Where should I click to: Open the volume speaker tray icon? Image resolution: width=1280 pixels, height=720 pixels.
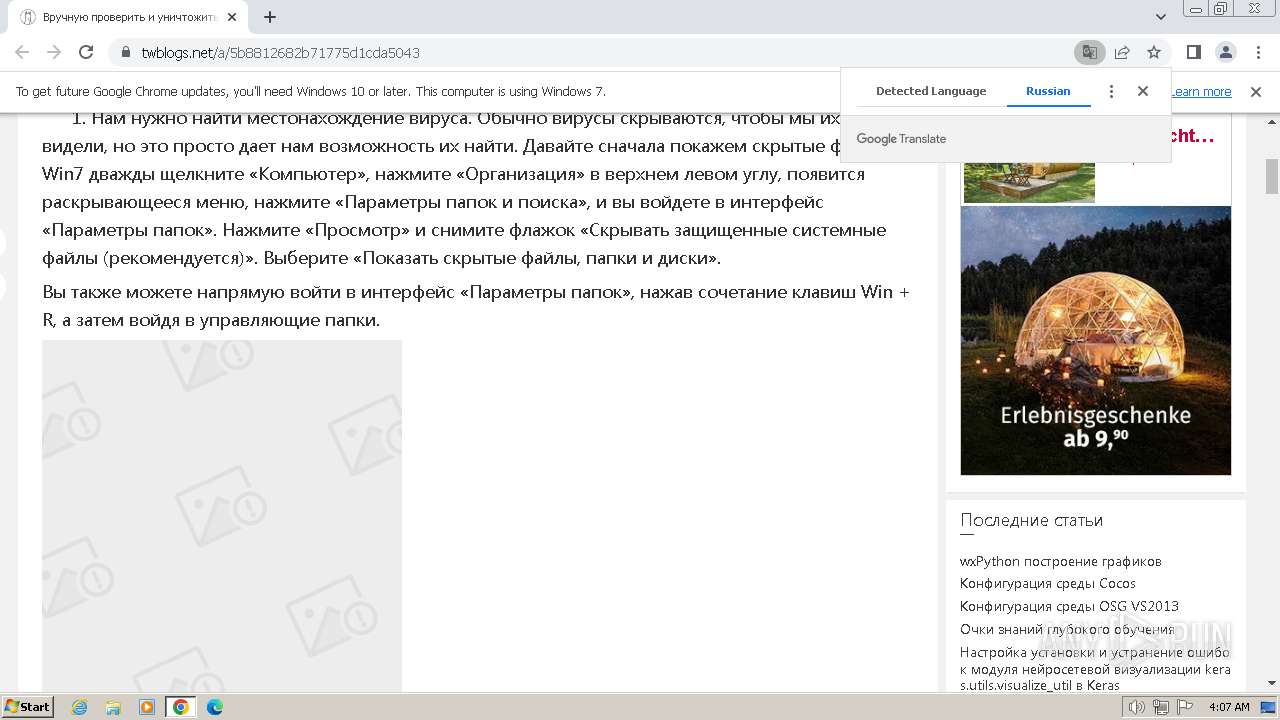coord(1136,707)
